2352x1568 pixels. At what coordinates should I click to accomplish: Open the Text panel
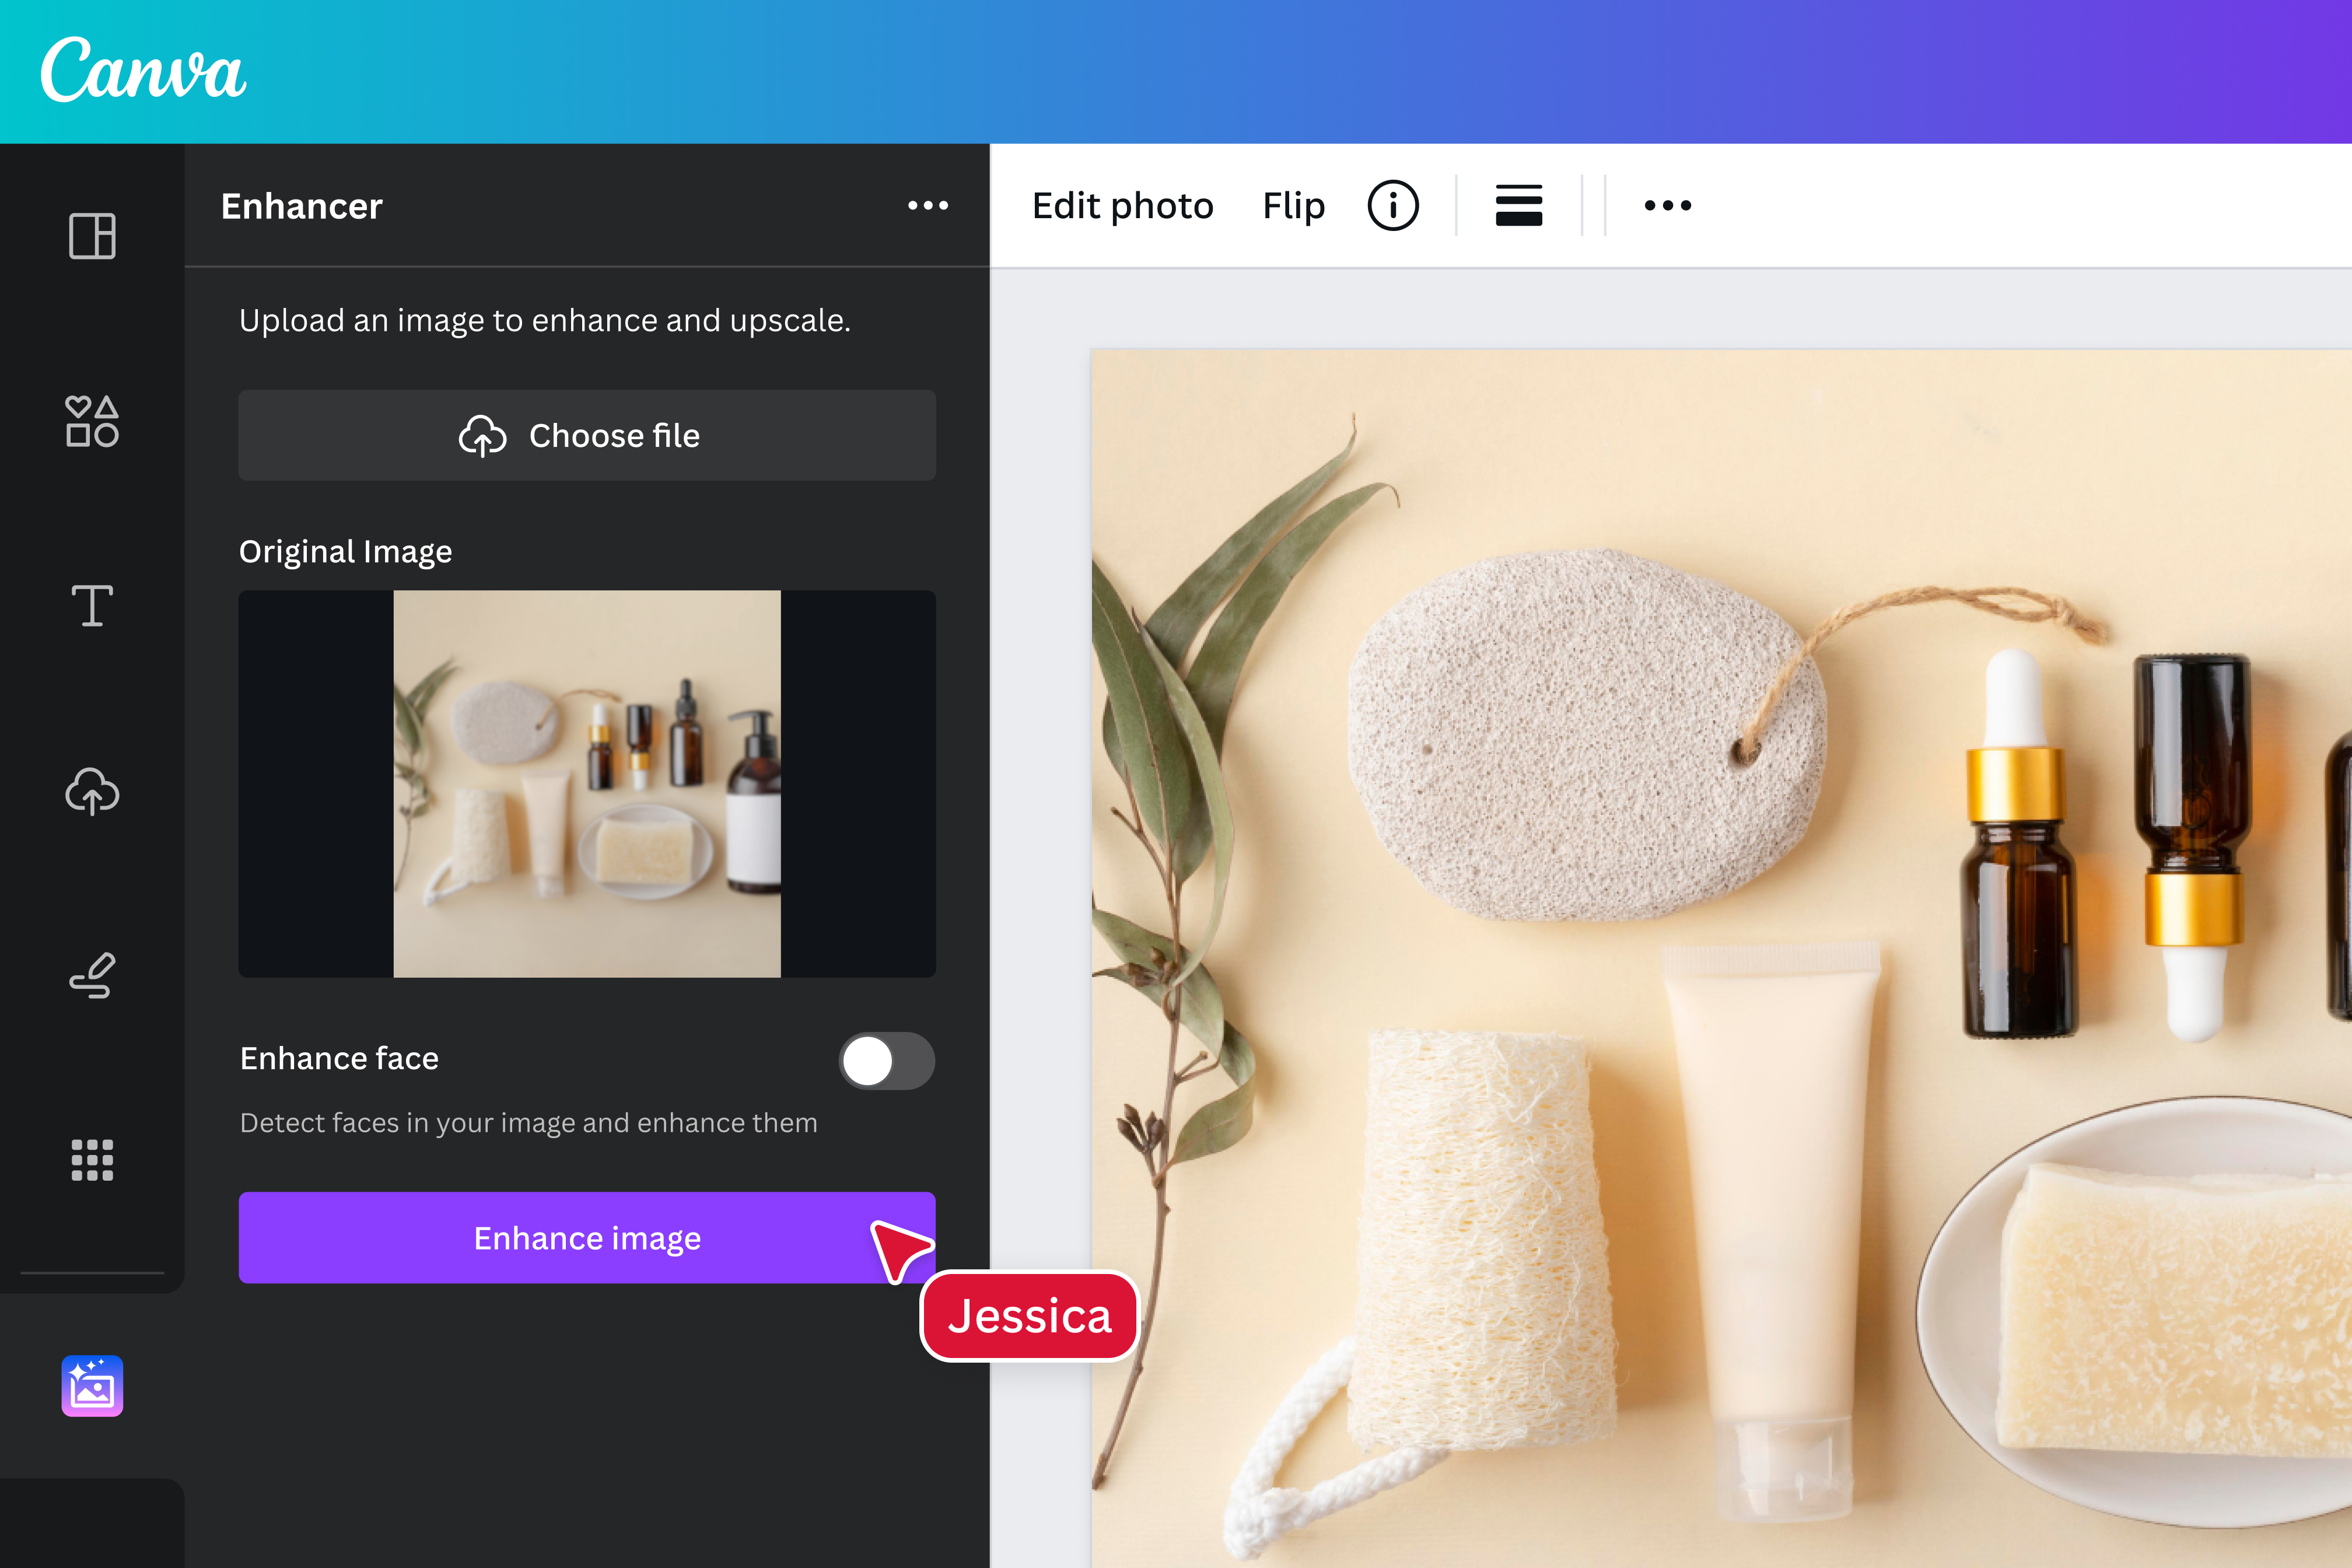click(91, 606)
